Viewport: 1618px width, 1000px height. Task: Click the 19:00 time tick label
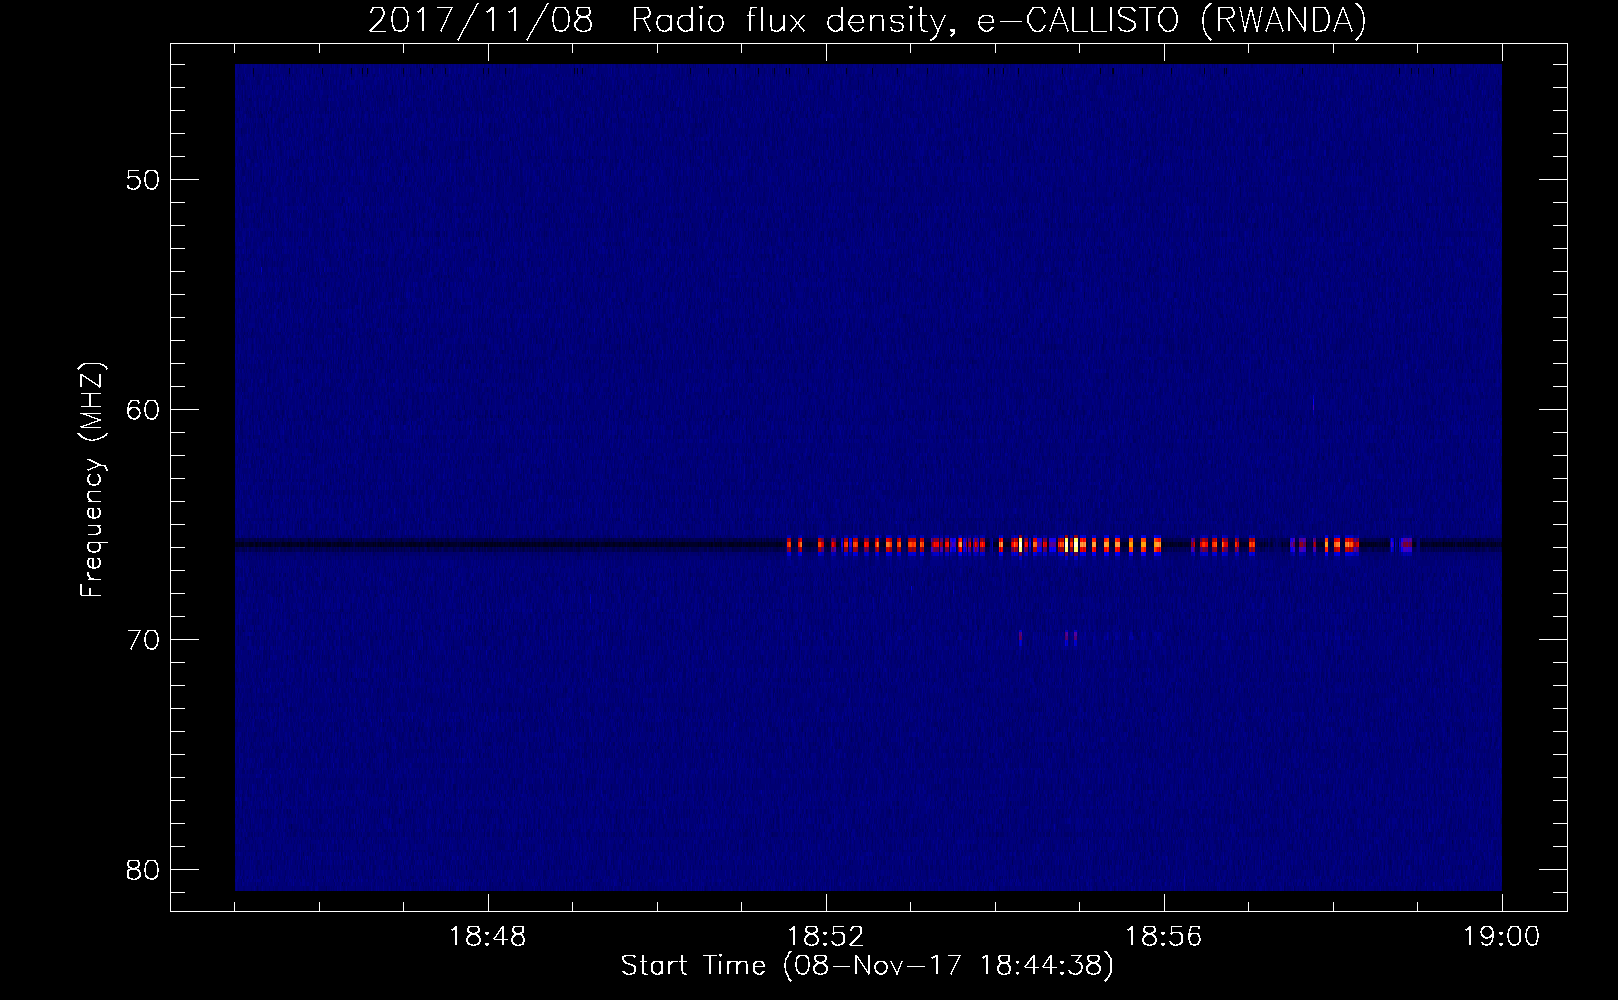click(1502, 937)
